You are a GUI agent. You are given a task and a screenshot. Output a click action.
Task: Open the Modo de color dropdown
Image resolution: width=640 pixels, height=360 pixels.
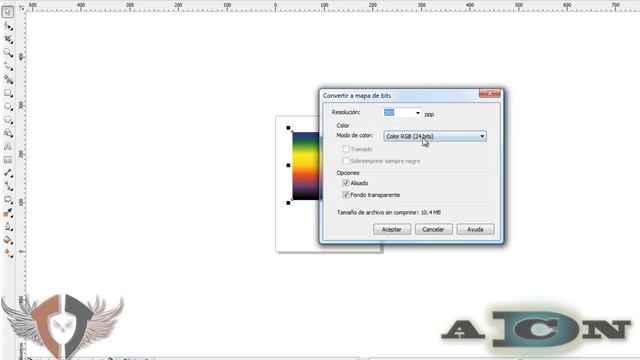click(435, 136)
